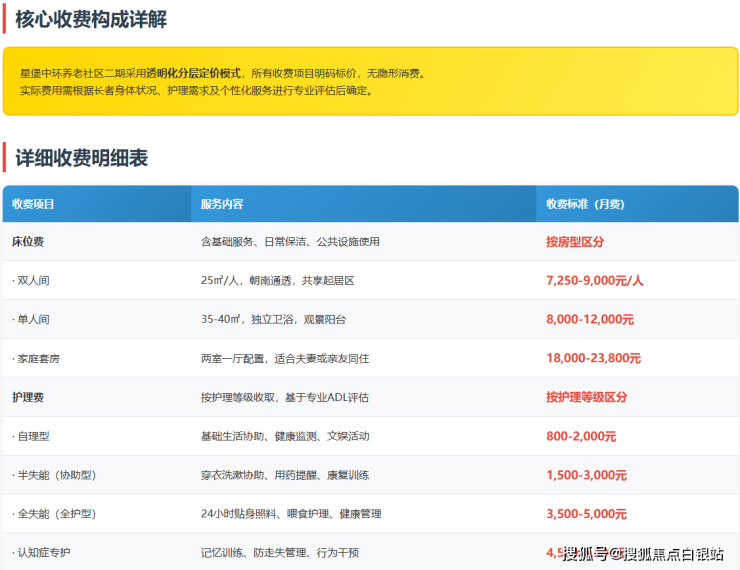Click the 半失能（协助型） row label
740x570 pixels.
coord(54,475)
